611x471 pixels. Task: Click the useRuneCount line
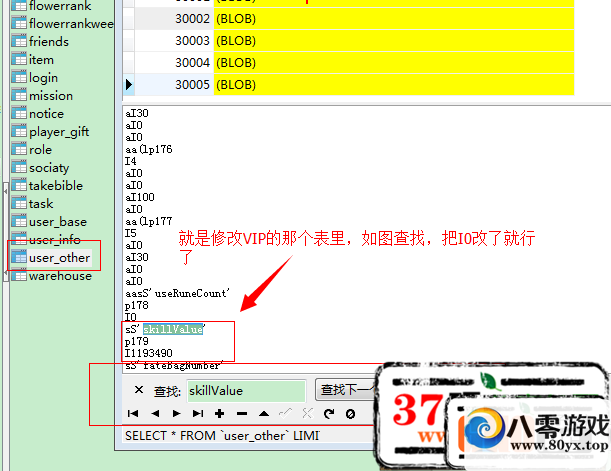click(x=177, y=293)
